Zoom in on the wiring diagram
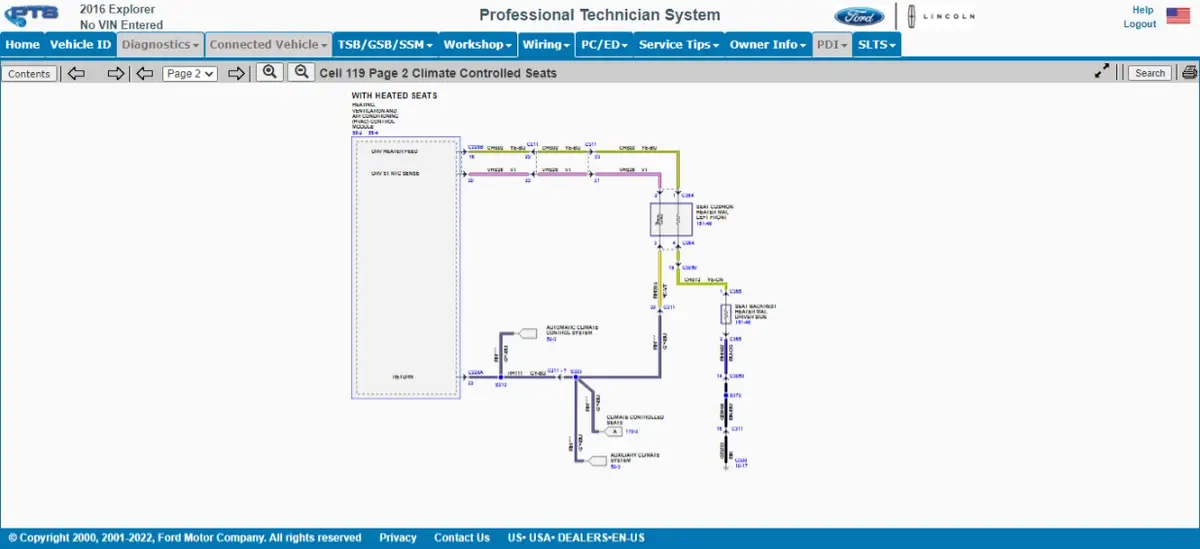The image size is (1200, 549). (269, 72)
